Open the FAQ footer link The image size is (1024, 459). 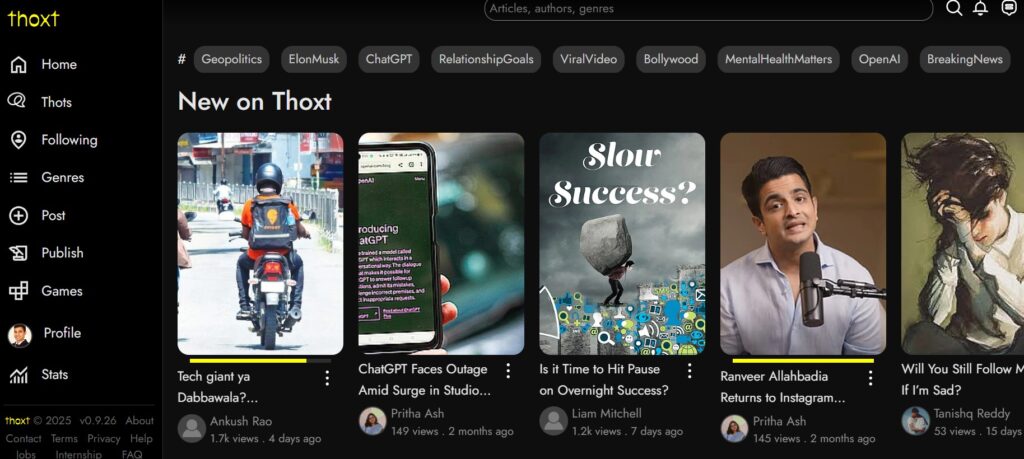(x=132, y=454)
